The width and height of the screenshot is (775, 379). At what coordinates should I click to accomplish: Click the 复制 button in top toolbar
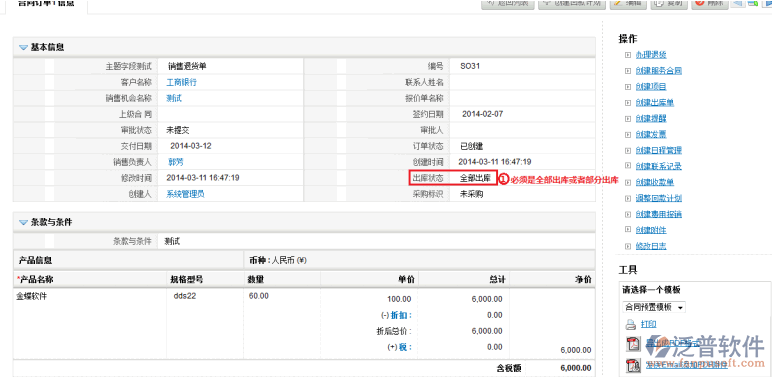(x=669, y=4)
